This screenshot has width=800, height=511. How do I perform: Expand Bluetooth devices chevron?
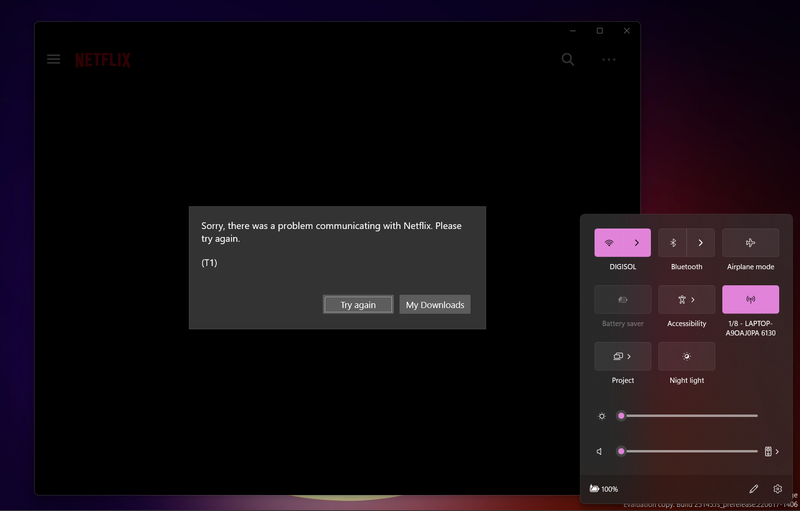click(x=701, y=243)
